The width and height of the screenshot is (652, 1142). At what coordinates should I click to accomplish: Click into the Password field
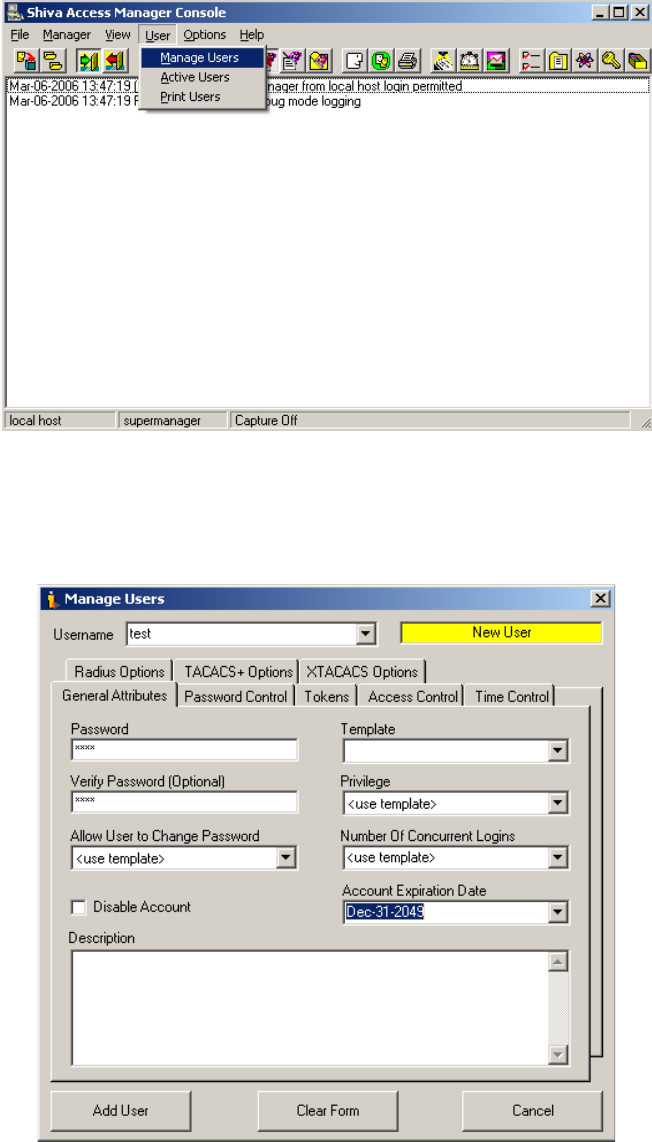[184, 749]
